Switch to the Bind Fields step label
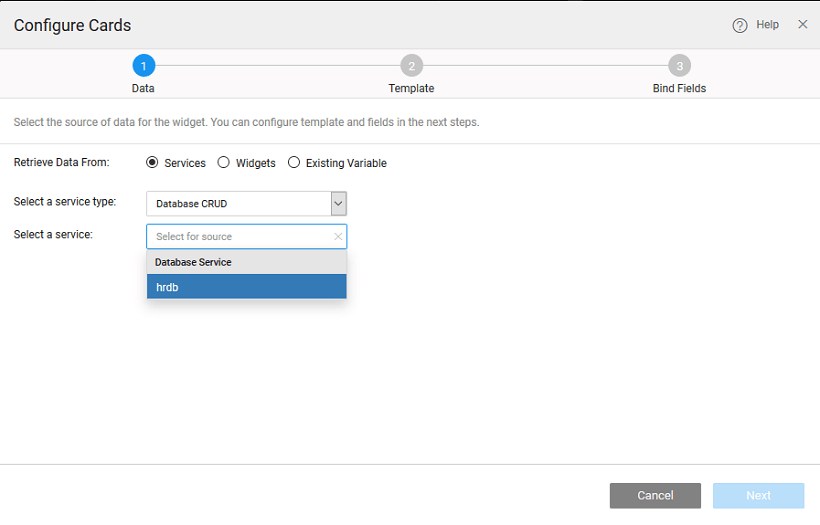 pyautogui.click(x=679, y=88)
